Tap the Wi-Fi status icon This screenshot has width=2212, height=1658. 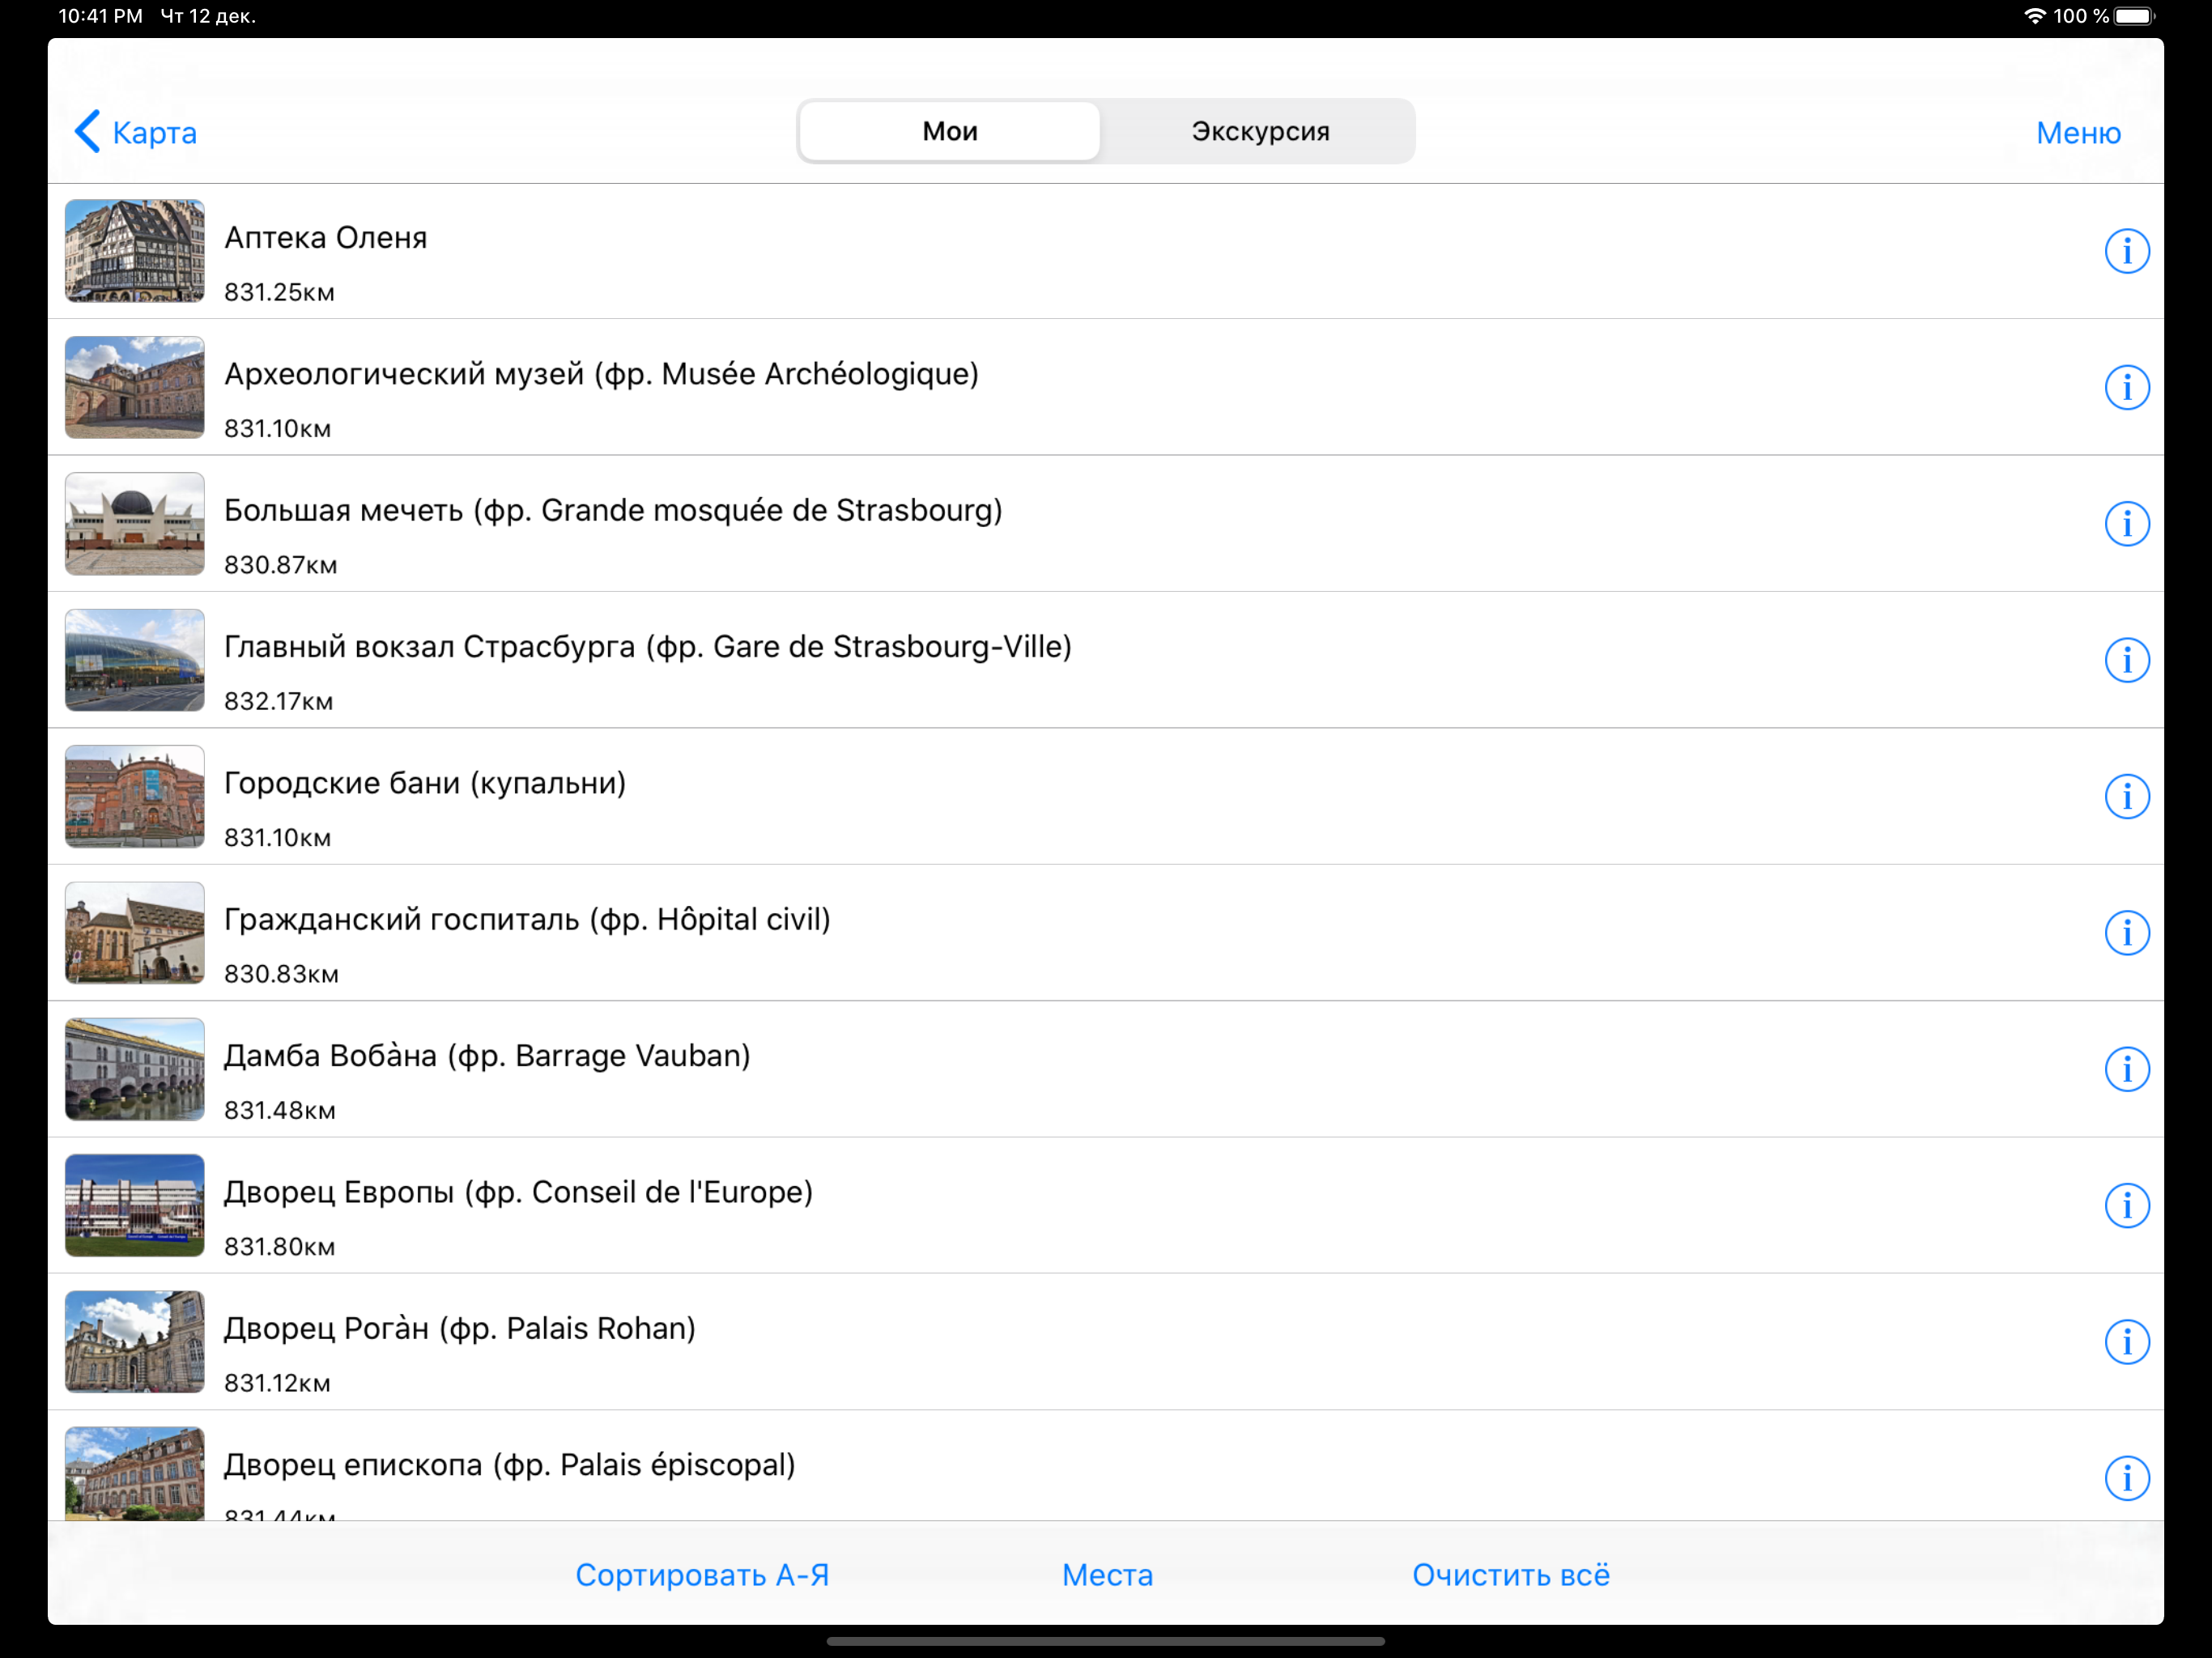(x=2034, y=16)
